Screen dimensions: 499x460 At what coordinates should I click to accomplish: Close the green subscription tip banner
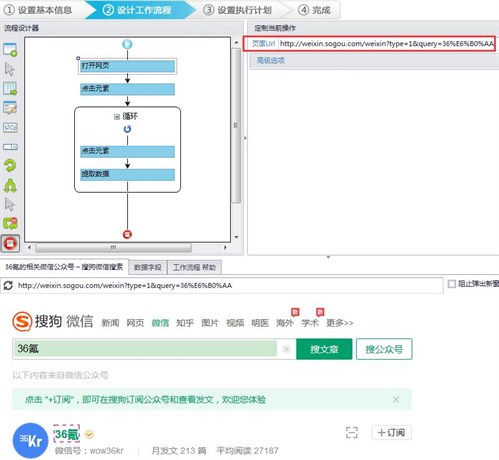396,400
